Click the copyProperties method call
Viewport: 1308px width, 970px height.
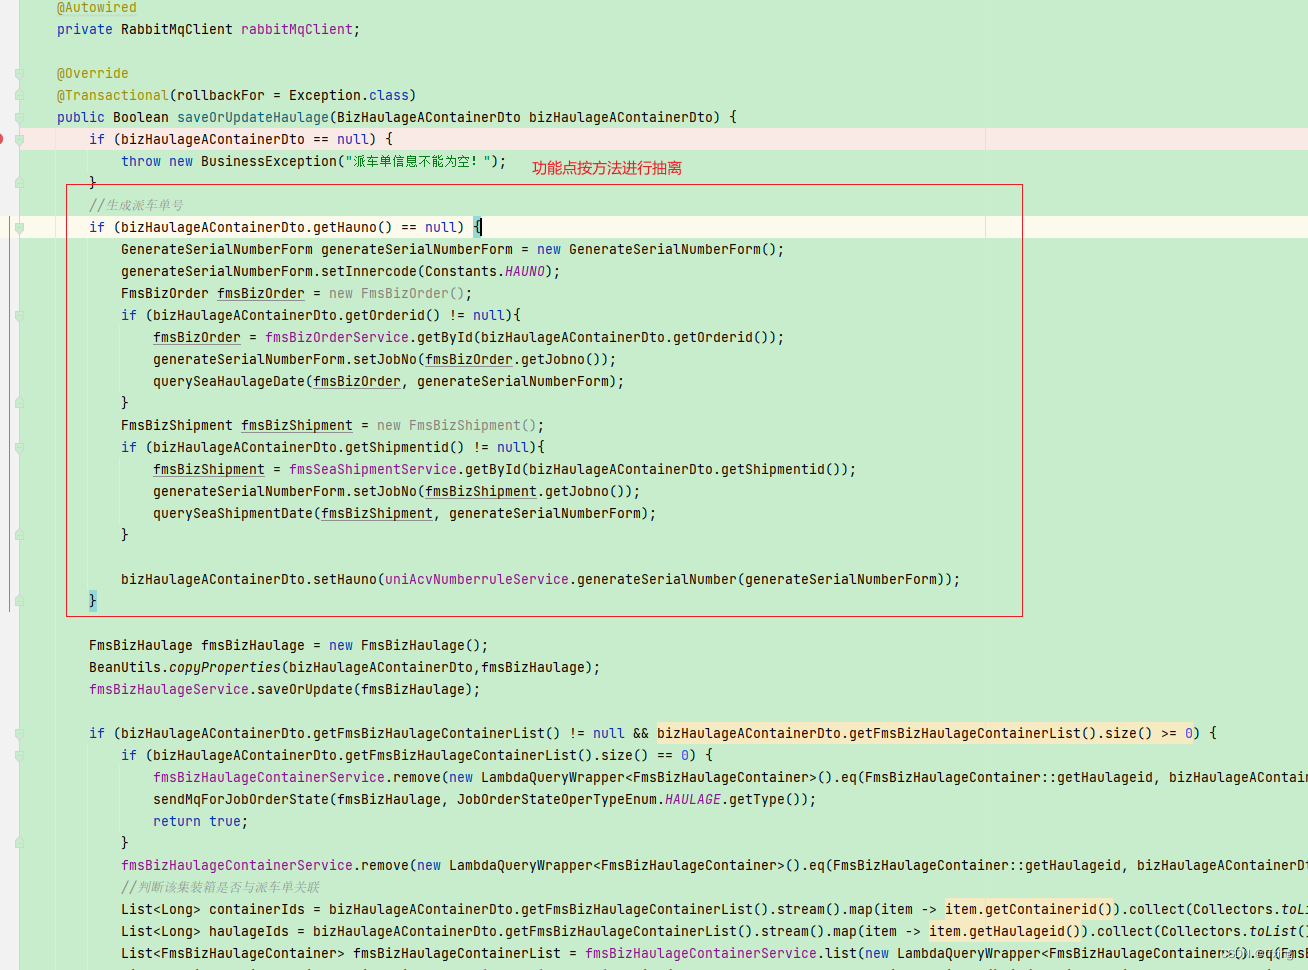225,667
